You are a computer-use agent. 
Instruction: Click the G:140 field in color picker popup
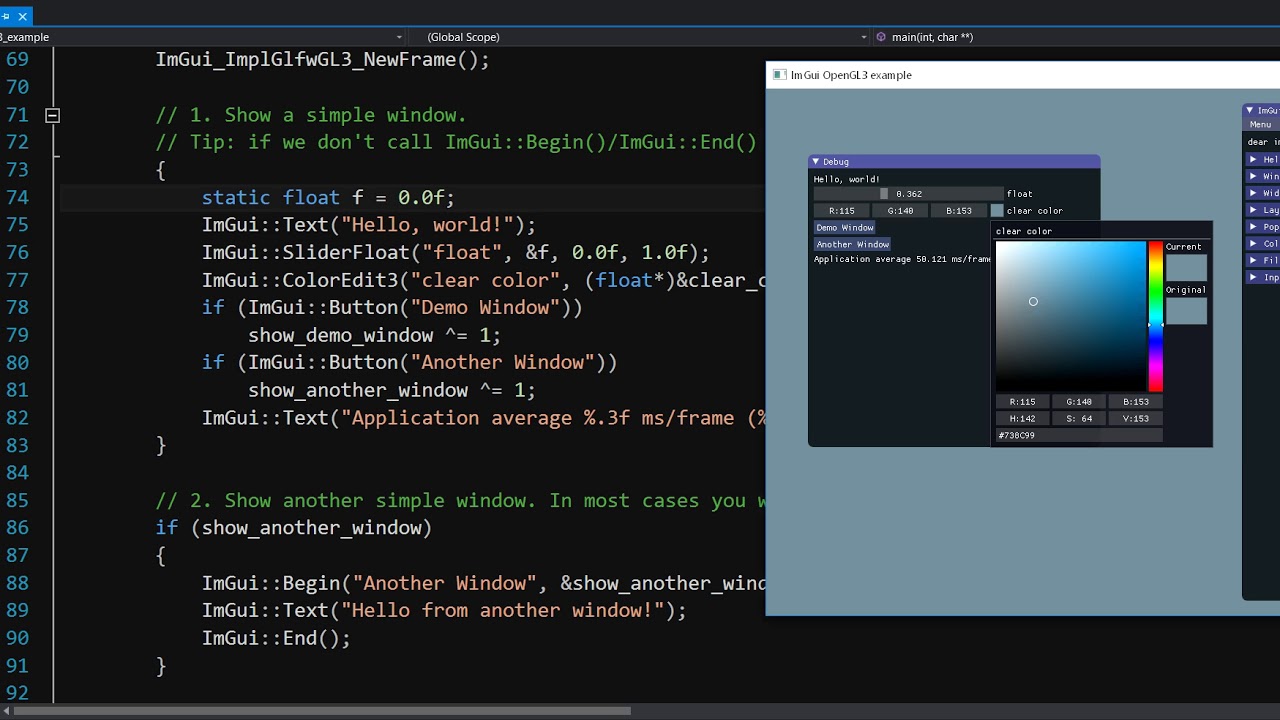click(x=1079, y=402)
